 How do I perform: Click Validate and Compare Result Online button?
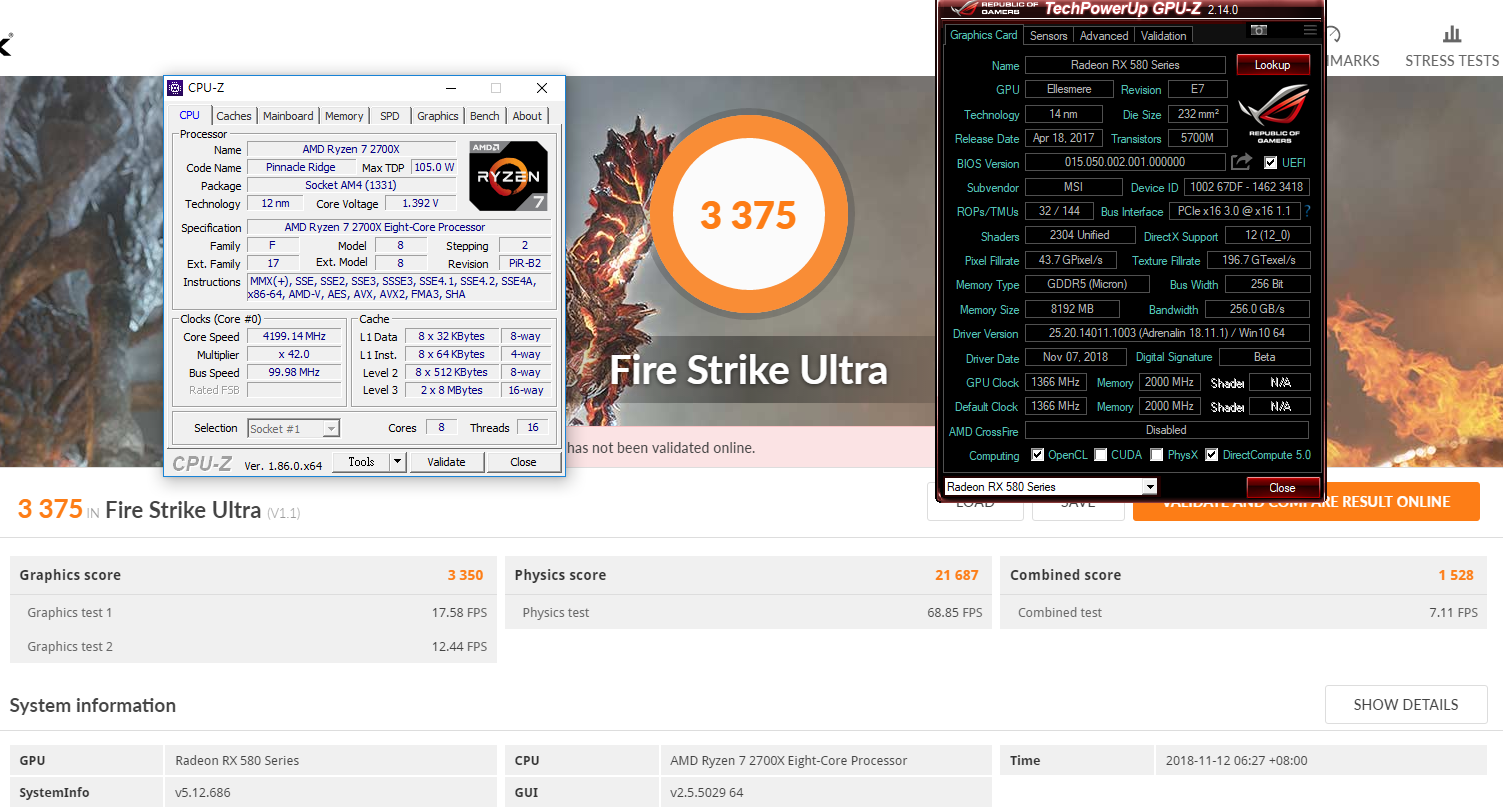click(1306, 502)
